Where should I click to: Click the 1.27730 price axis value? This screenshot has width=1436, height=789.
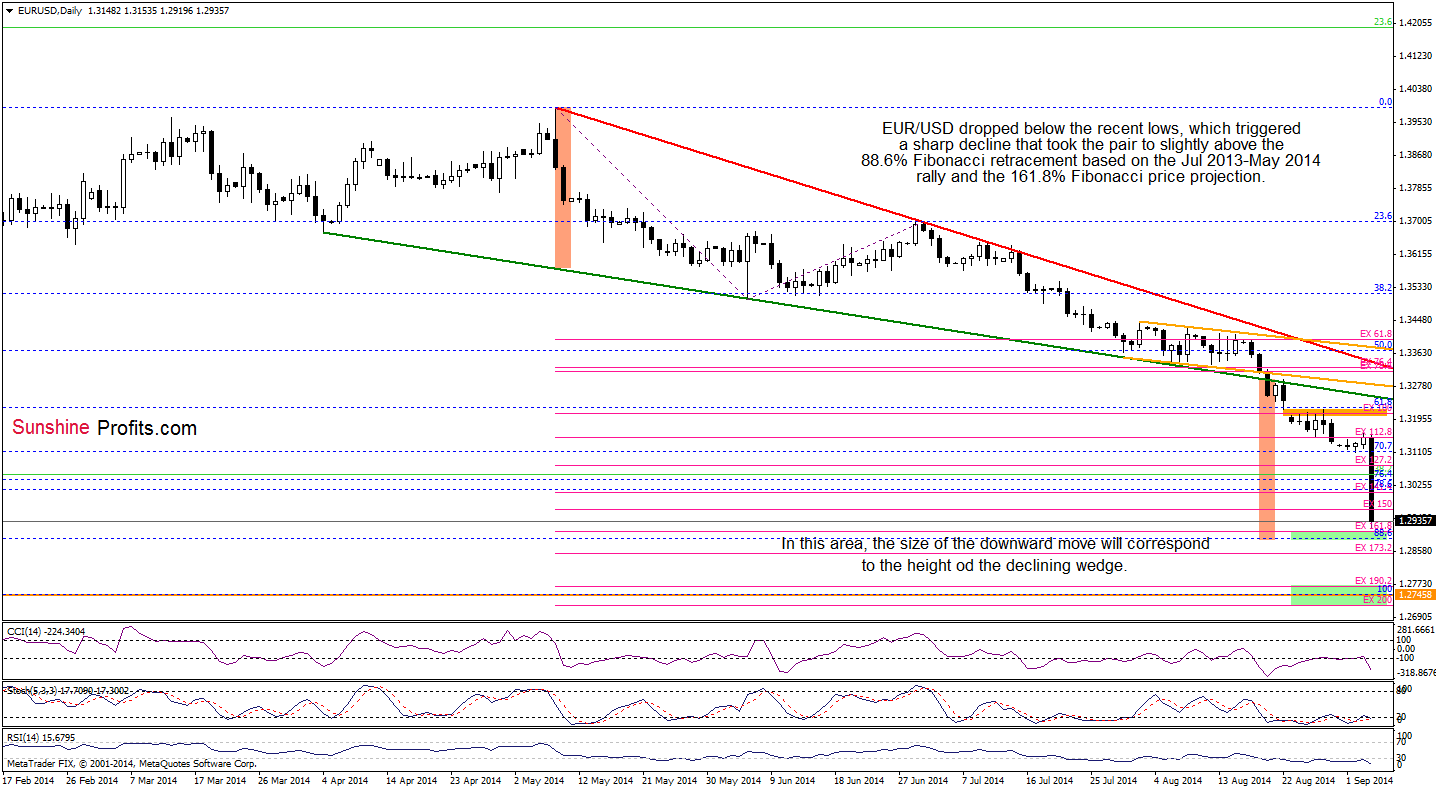click(1416, 584)
